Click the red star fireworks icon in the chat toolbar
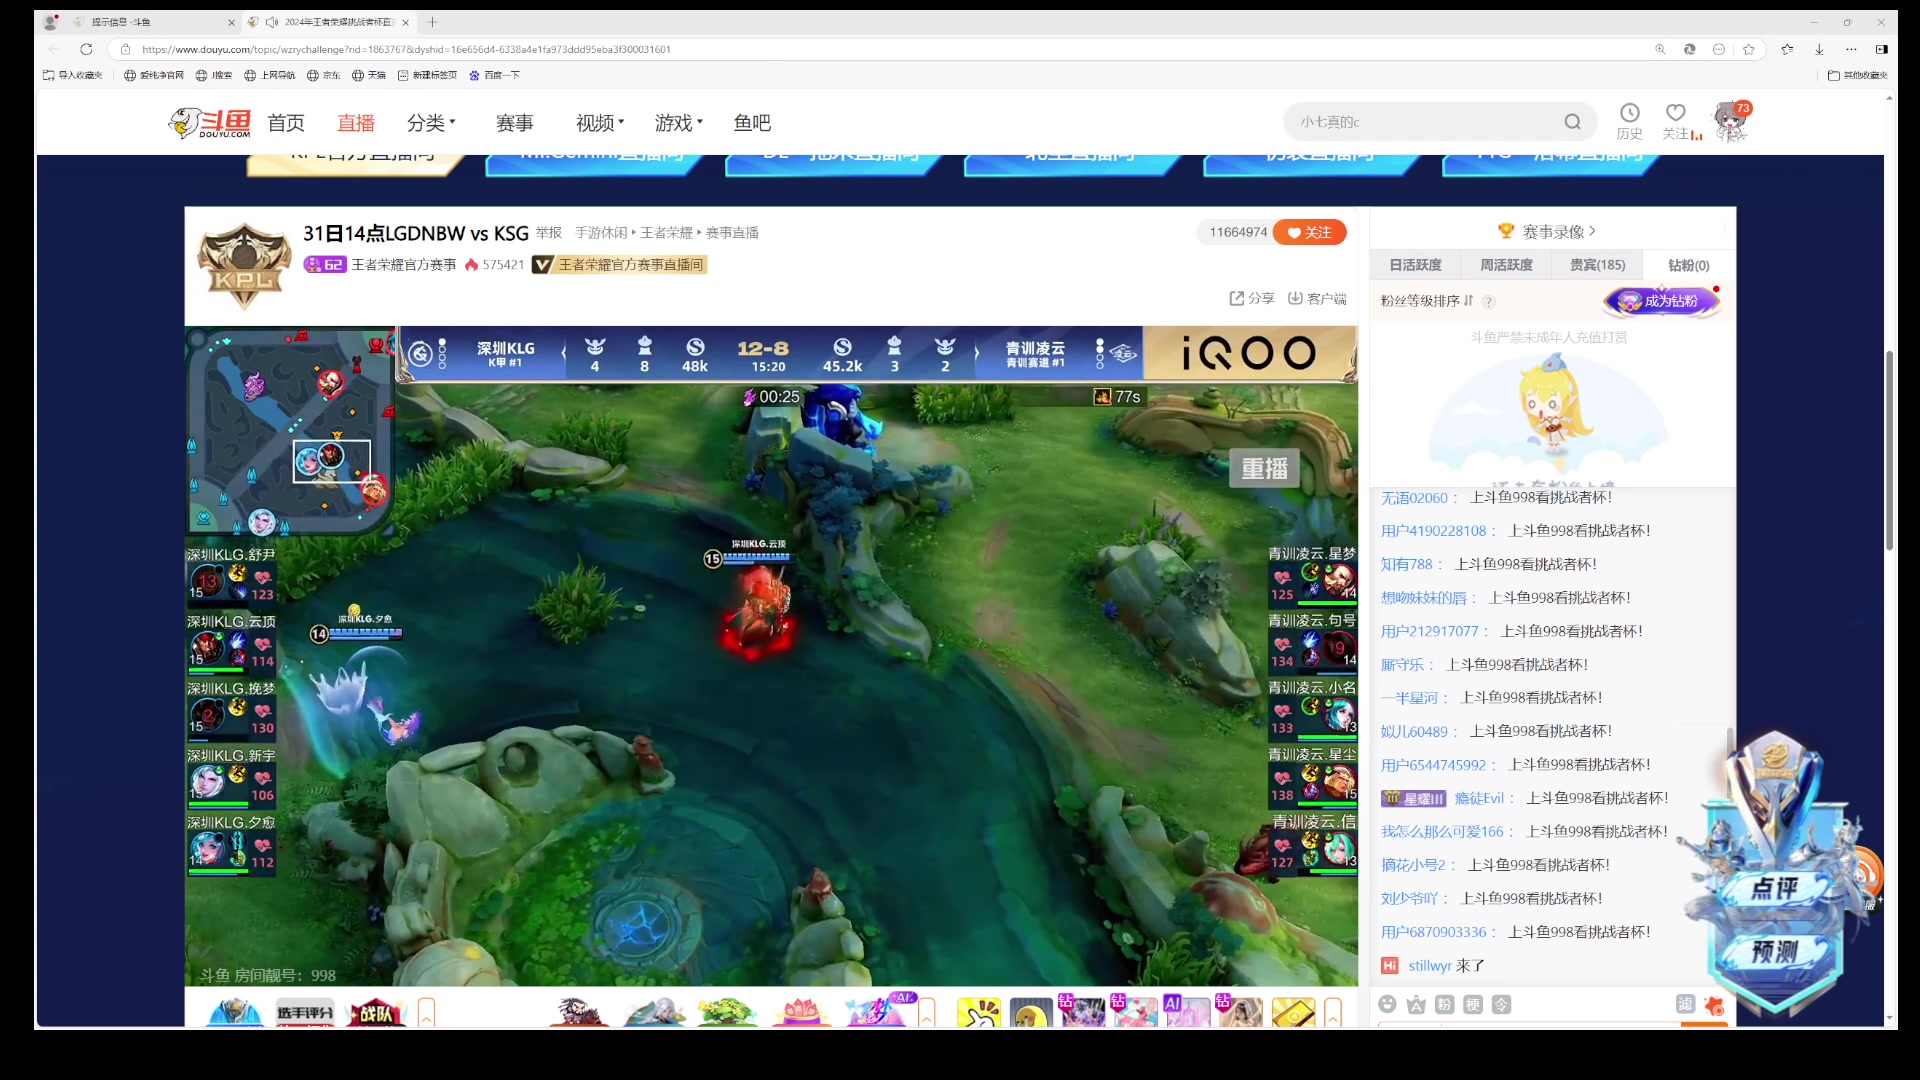This screenshot has width=1920, height=1080. (1714, 1004)
